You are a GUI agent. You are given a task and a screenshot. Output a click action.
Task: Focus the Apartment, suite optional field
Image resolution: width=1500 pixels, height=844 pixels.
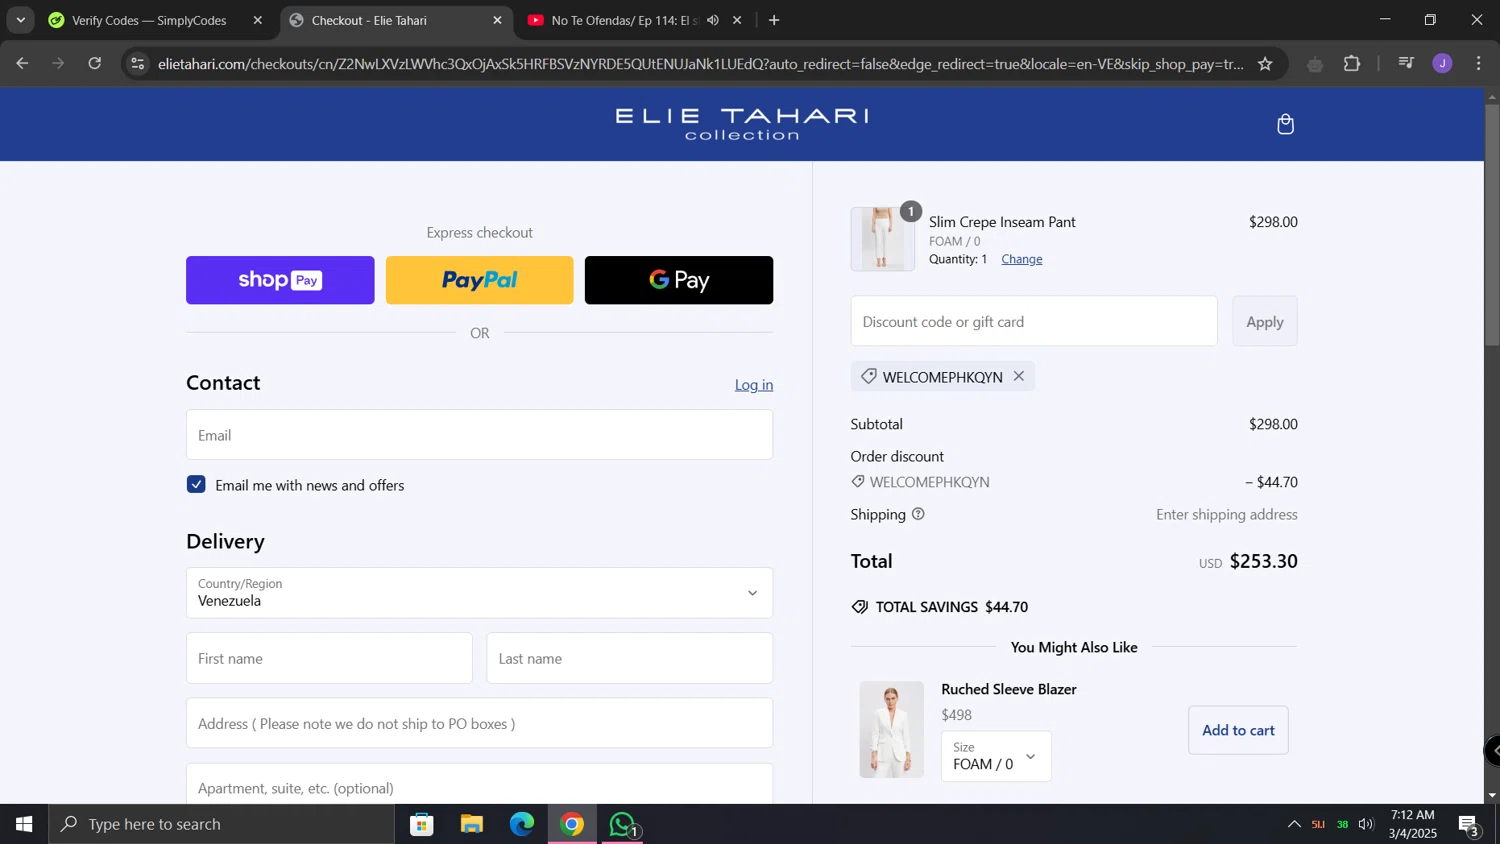tap(479, 786)
